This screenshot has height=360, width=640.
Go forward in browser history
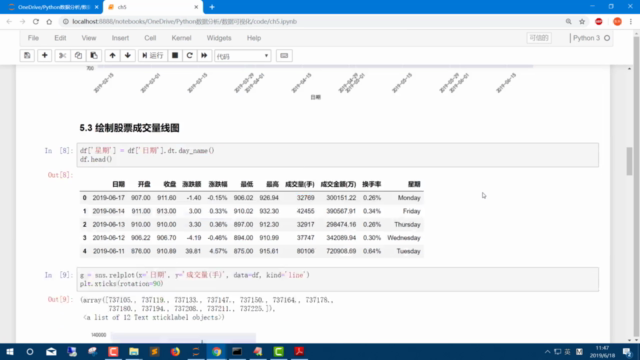pos(22,22)
